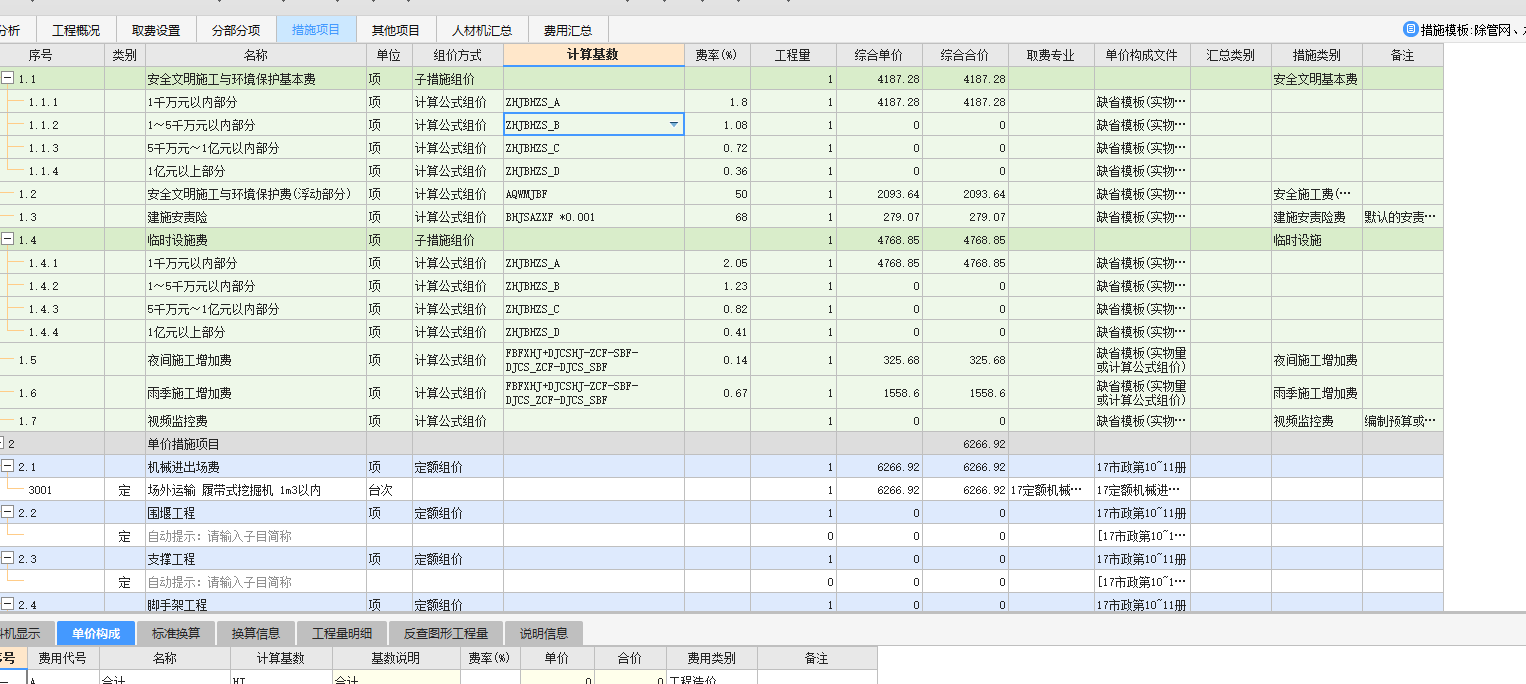
Task: Click the 综合单价 column header
Action: 879,55
